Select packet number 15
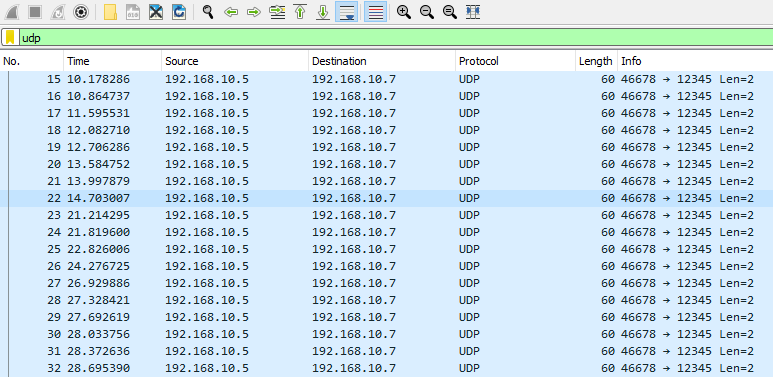 click(x=386, y=79)
